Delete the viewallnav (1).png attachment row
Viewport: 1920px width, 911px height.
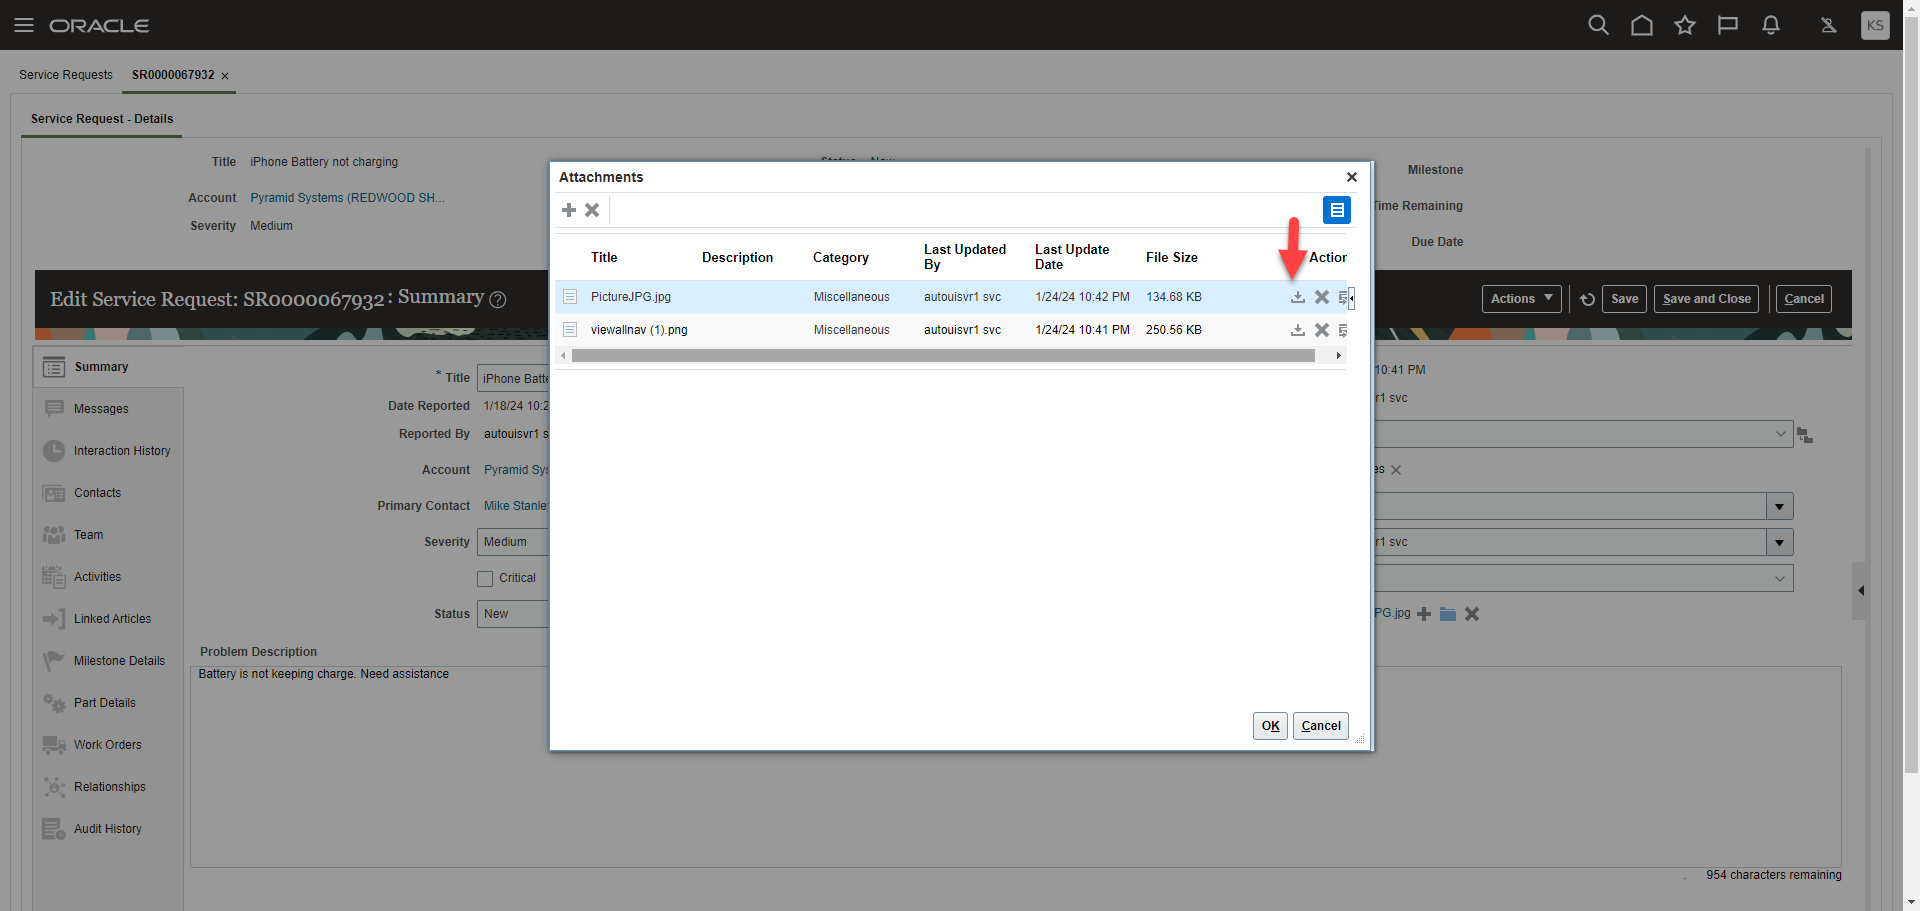[1322, 330]
